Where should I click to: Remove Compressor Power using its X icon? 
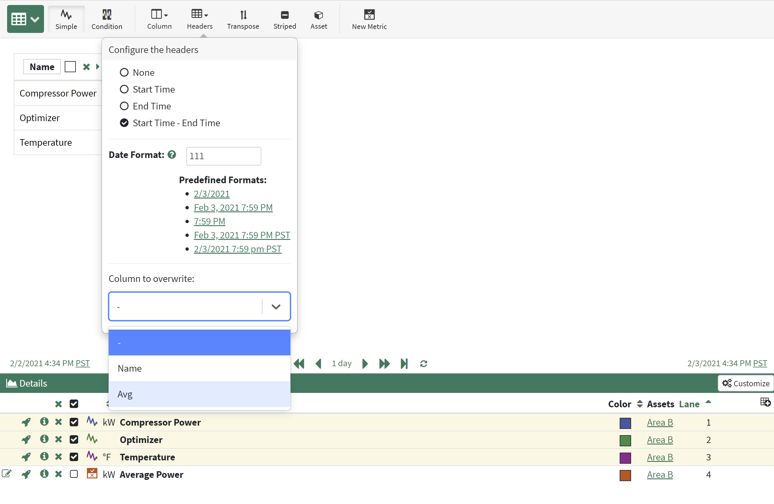coord(58,422)
